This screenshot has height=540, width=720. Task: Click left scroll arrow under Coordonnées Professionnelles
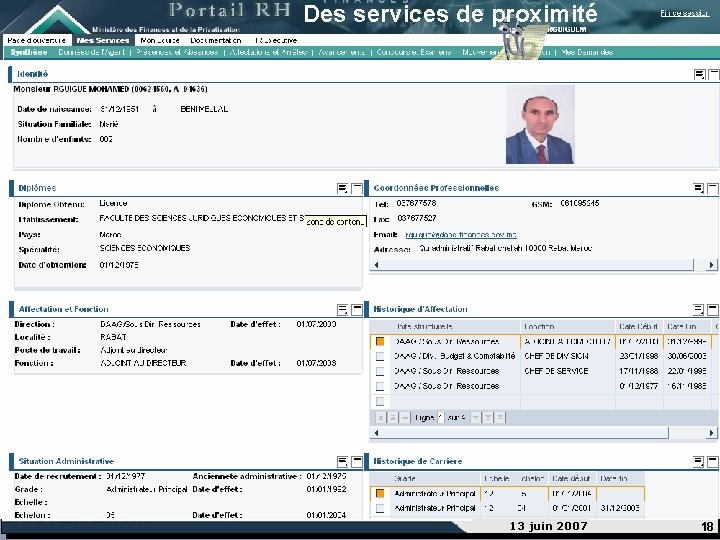(x=377, y=265)
